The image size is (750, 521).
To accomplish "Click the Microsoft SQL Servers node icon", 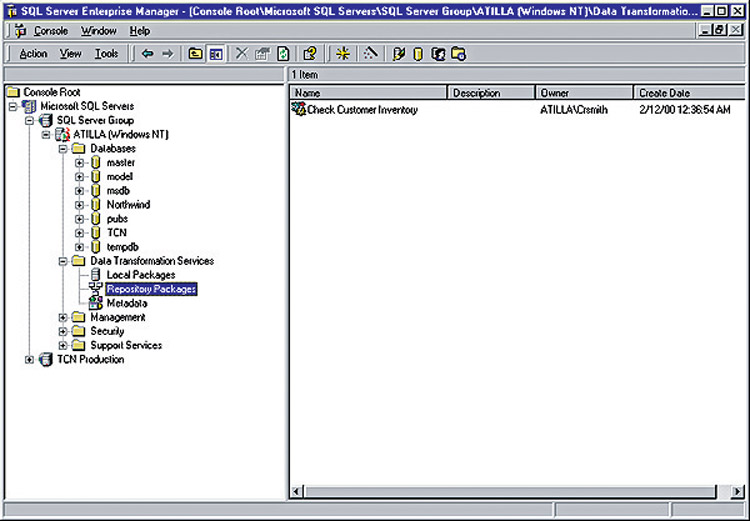I will coord(29,106).
